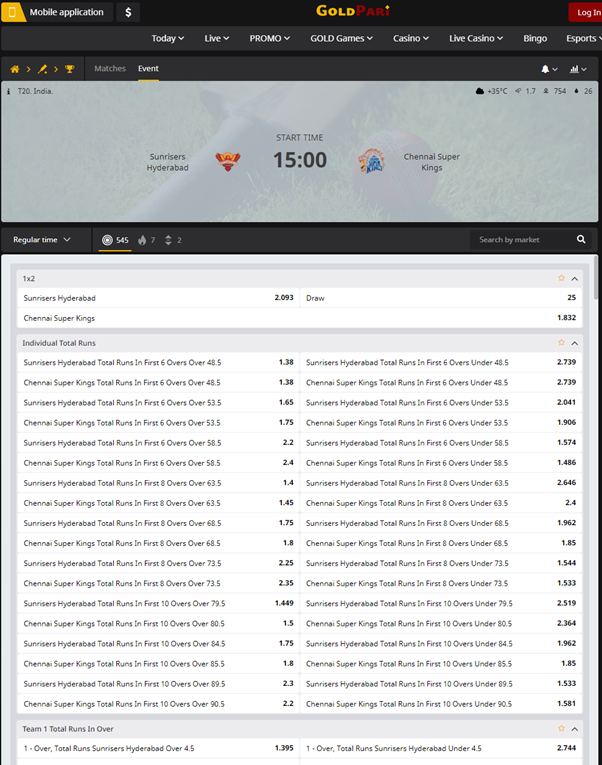This screenshot has height=765, width=602.
Task: Click the cloud weather icon
Action: point(480,91)
